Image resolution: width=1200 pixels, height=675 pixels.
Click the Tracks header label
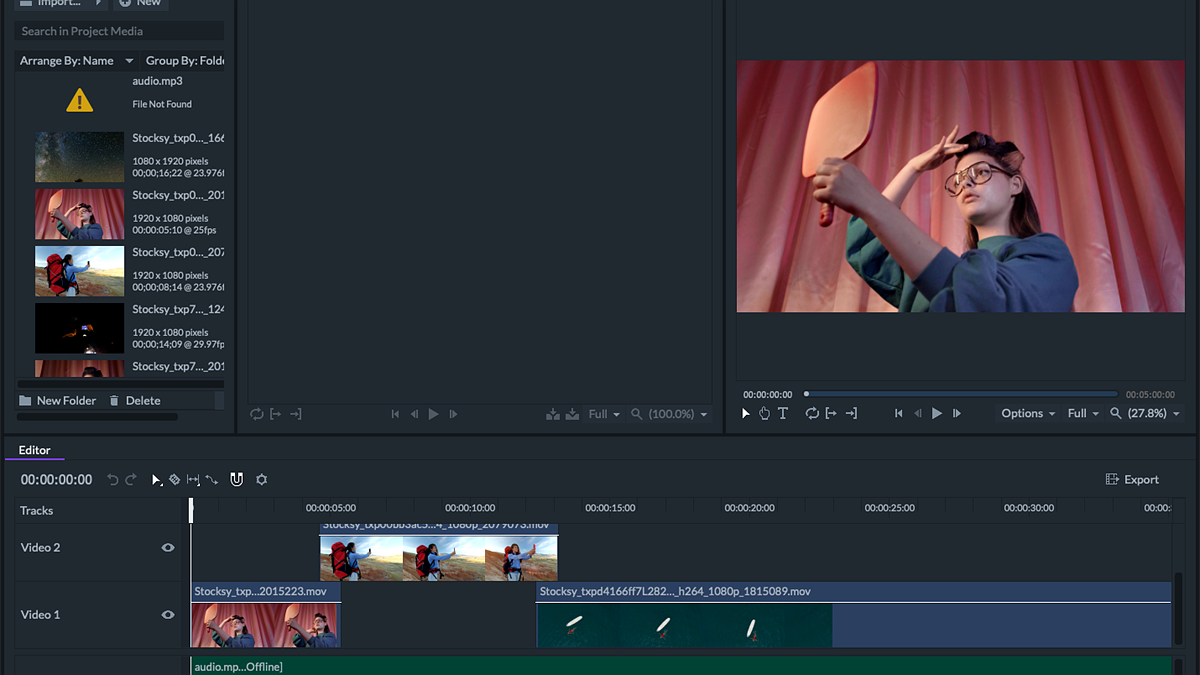click(37, 511)
